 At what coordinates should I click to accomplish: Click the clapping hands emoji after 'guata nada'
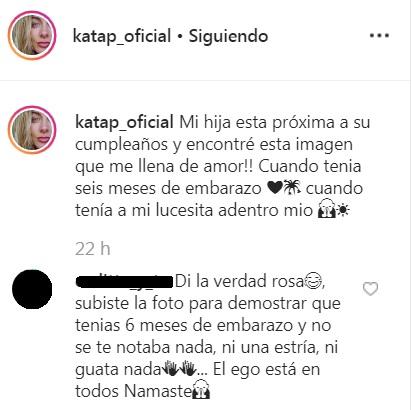(x=179, y=369)
